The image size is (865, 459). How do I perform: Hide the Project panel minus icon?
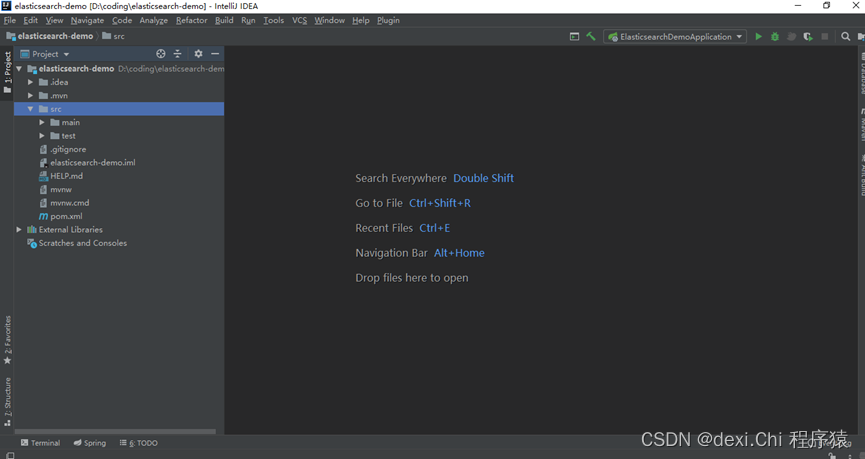(215, 54)
